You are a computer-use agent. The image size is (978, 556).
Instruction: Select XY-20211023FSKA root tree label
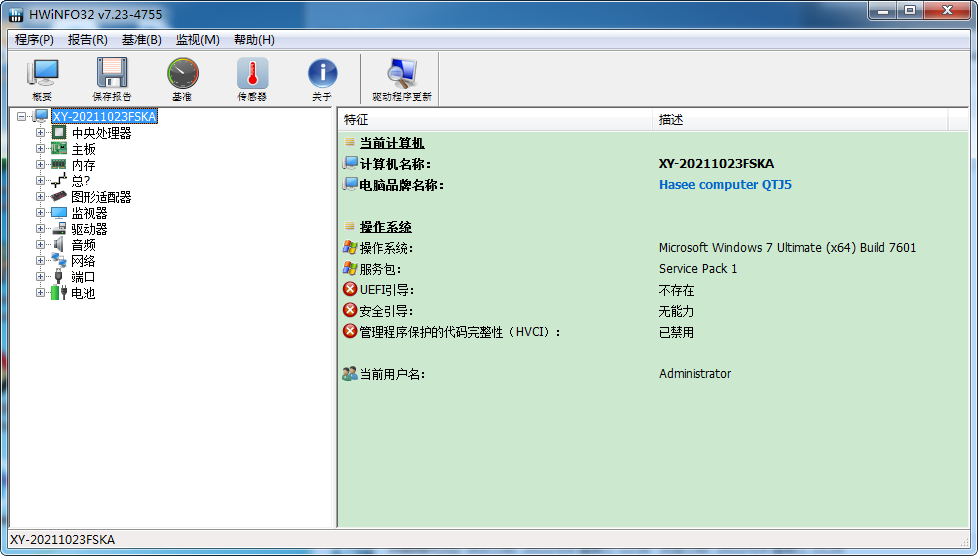(104, 116)
